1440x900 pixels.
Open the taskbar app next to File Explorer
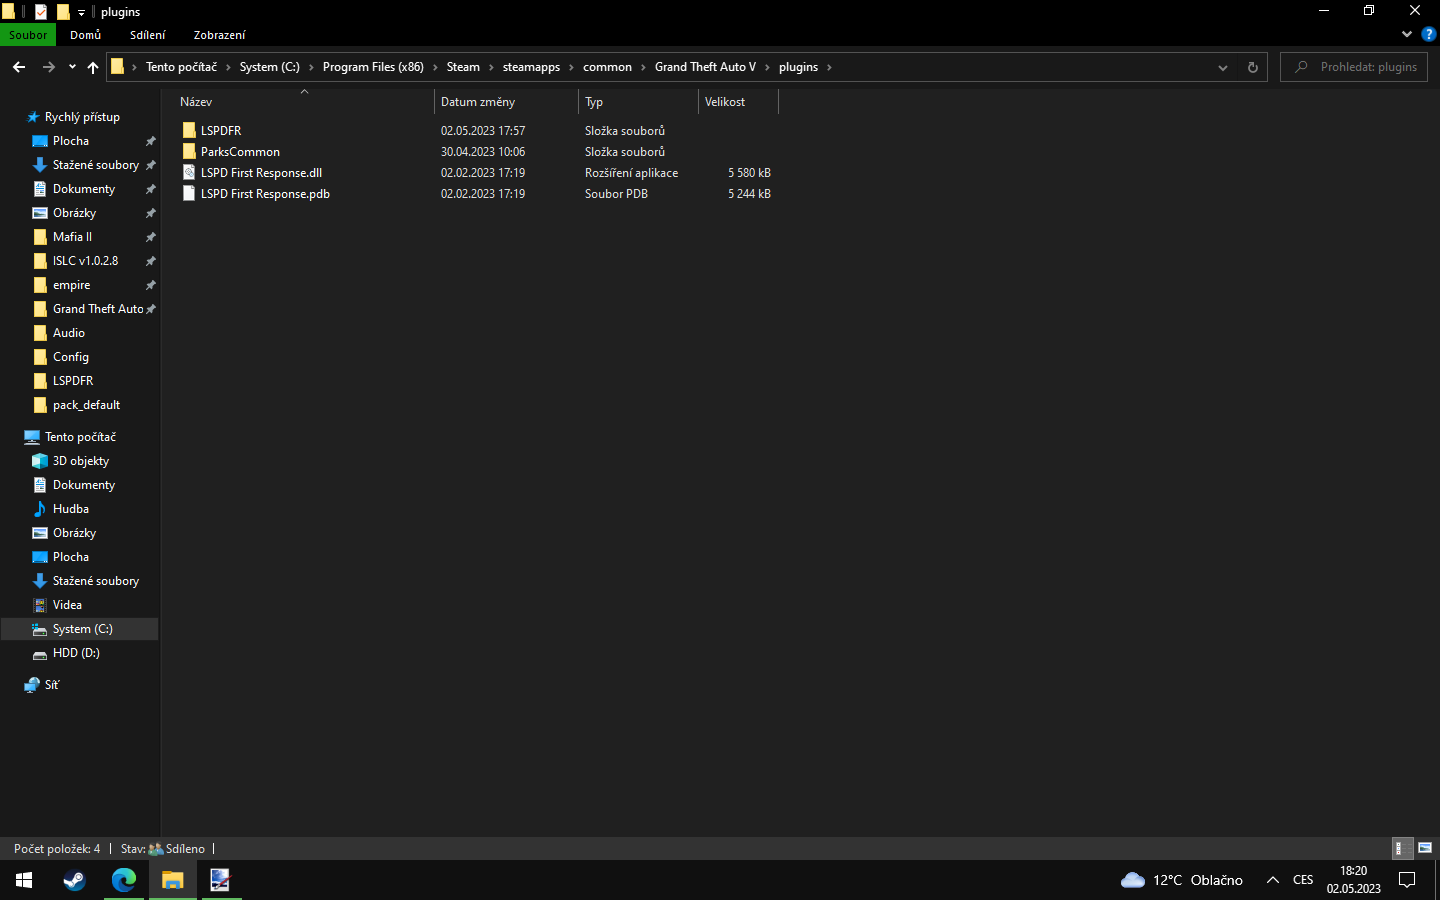pos(221,880)
